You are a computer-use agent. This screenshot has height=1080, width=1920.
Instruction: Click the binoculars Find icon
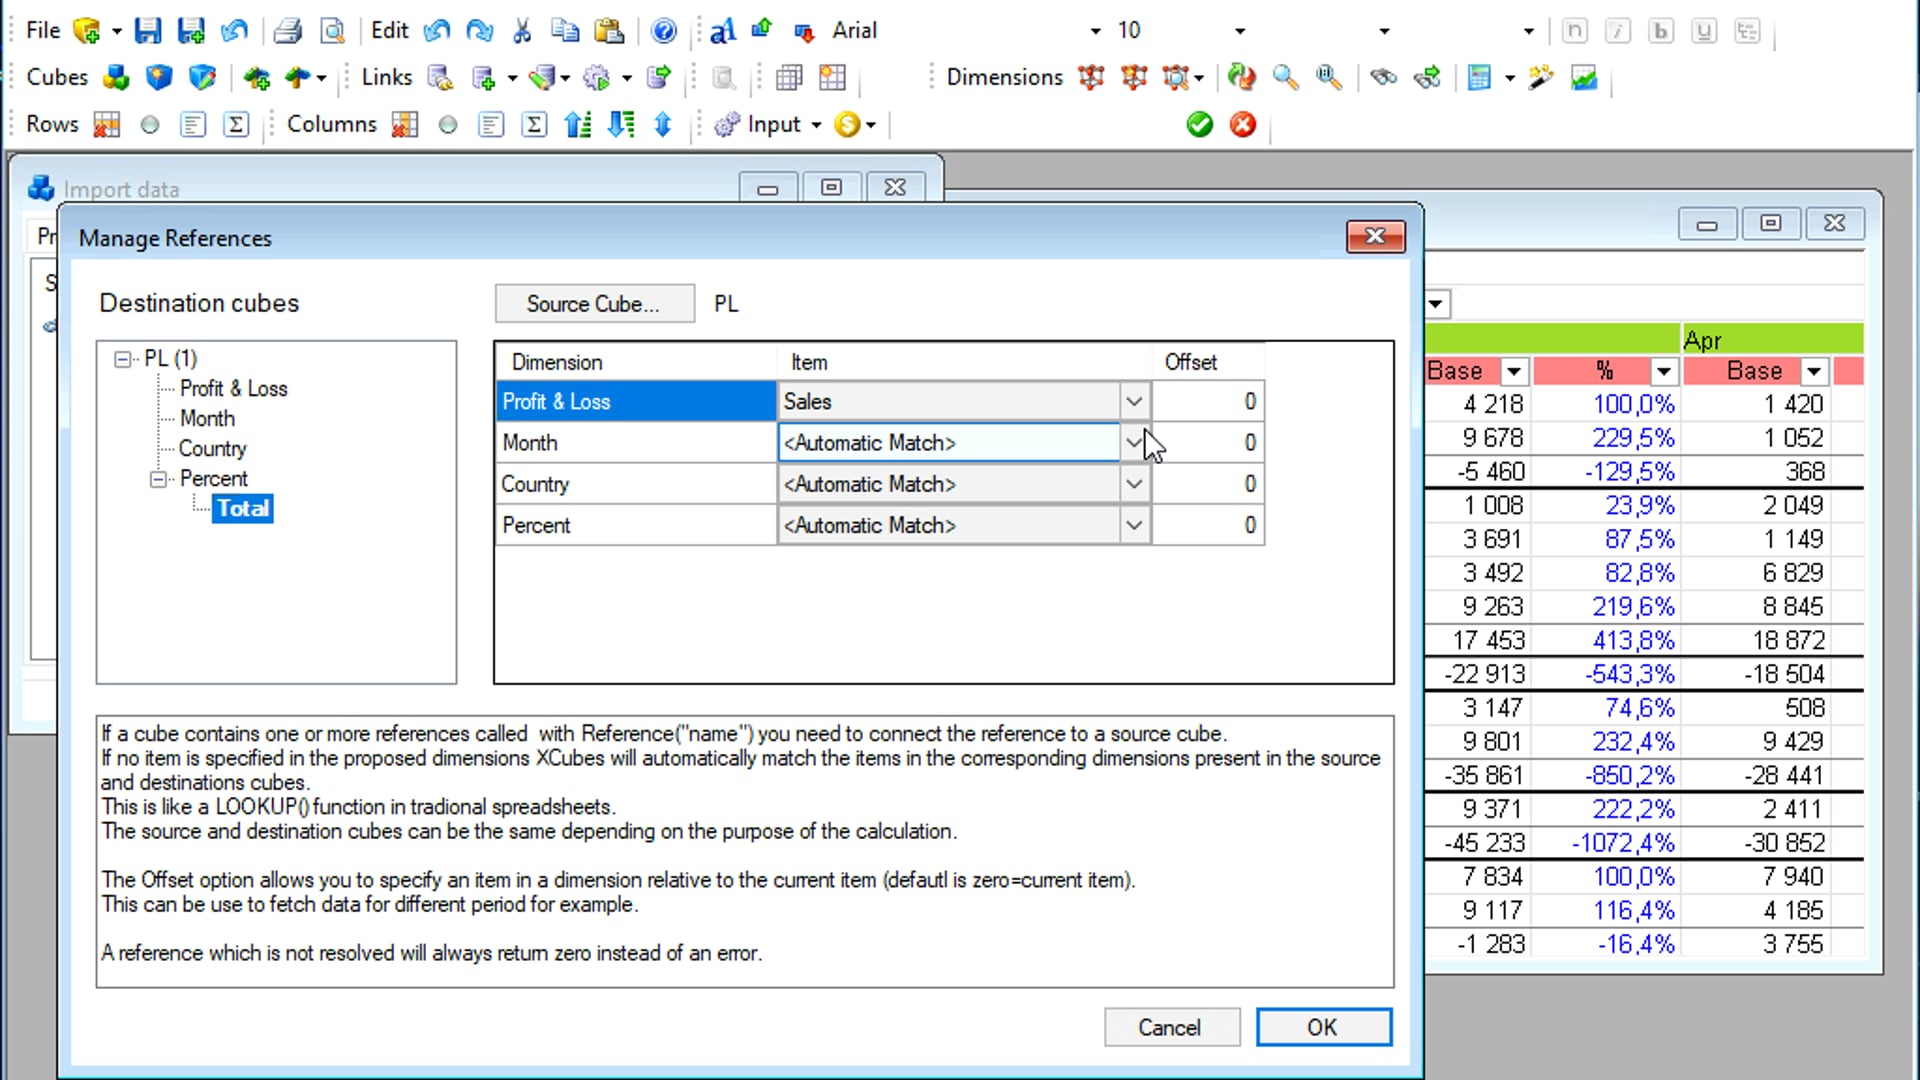coord(1383,77)
